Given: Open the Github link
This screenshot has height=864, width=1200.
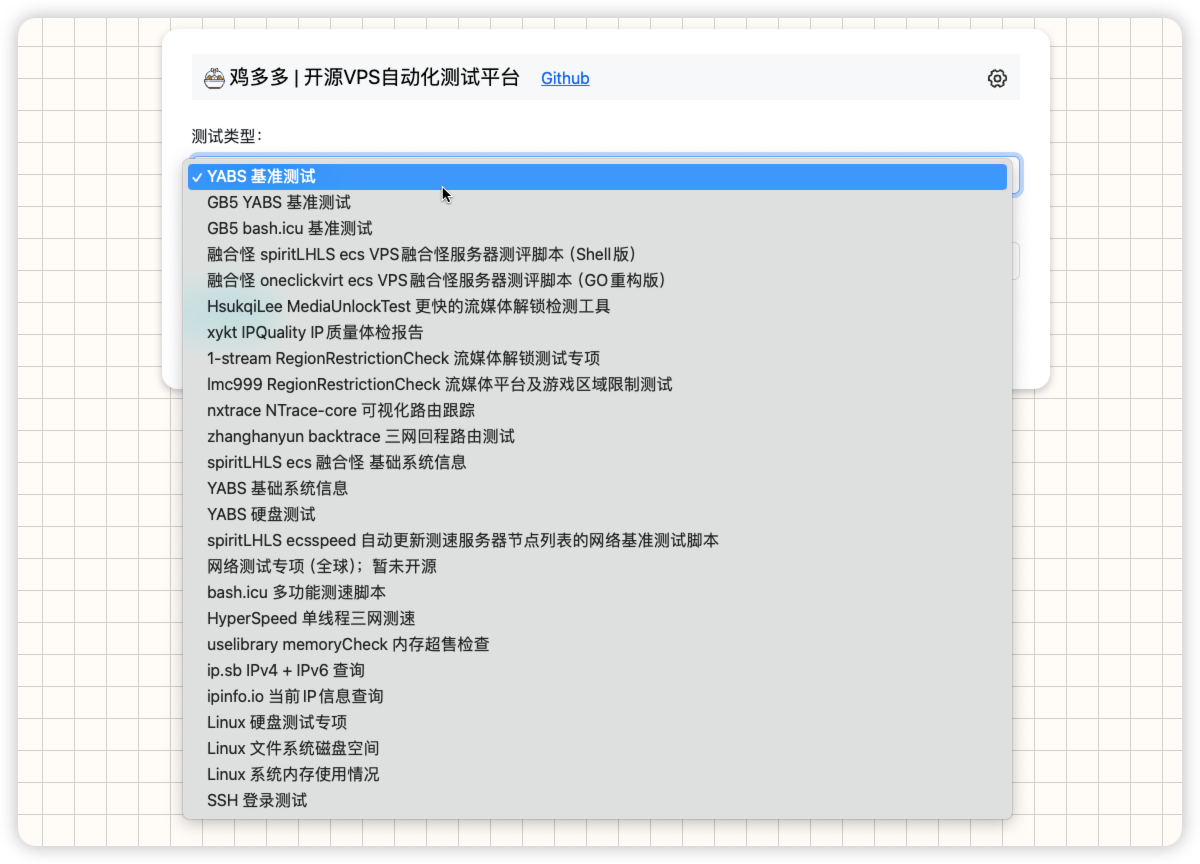Looking at the screenshot, I should [565, 78].
